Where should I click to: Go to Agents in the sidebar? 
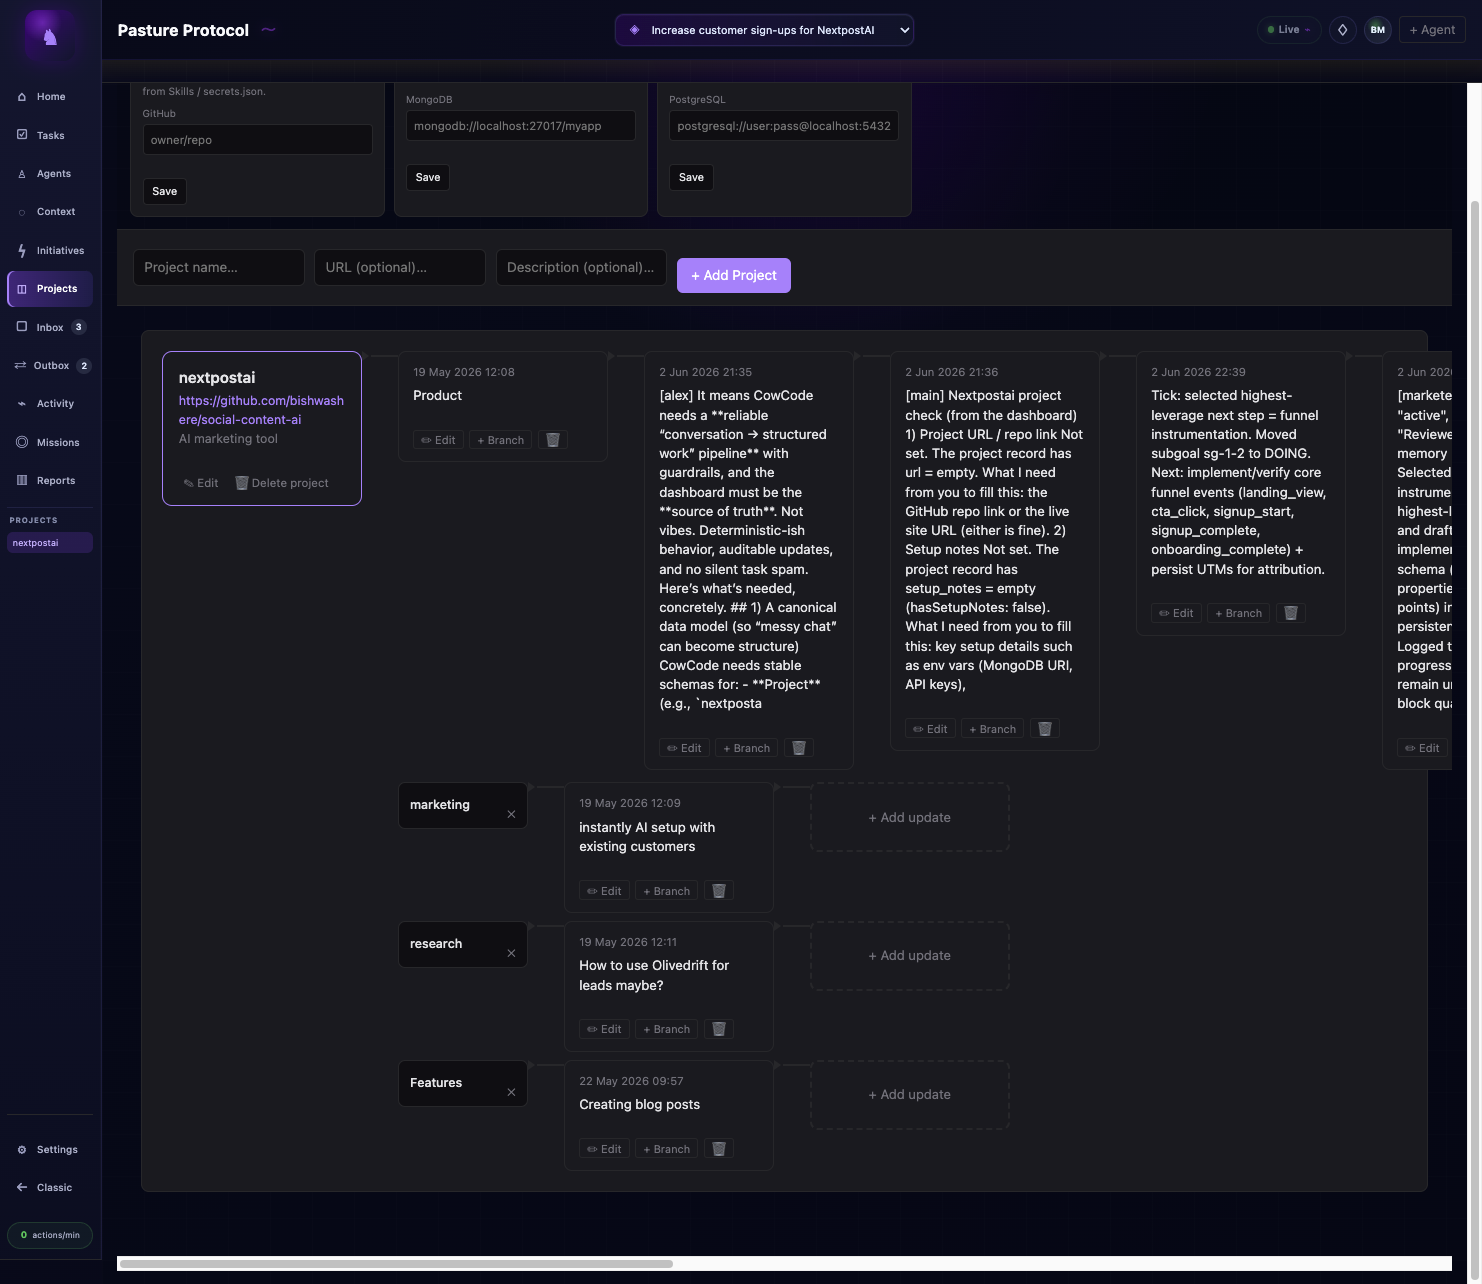[50, 174]
